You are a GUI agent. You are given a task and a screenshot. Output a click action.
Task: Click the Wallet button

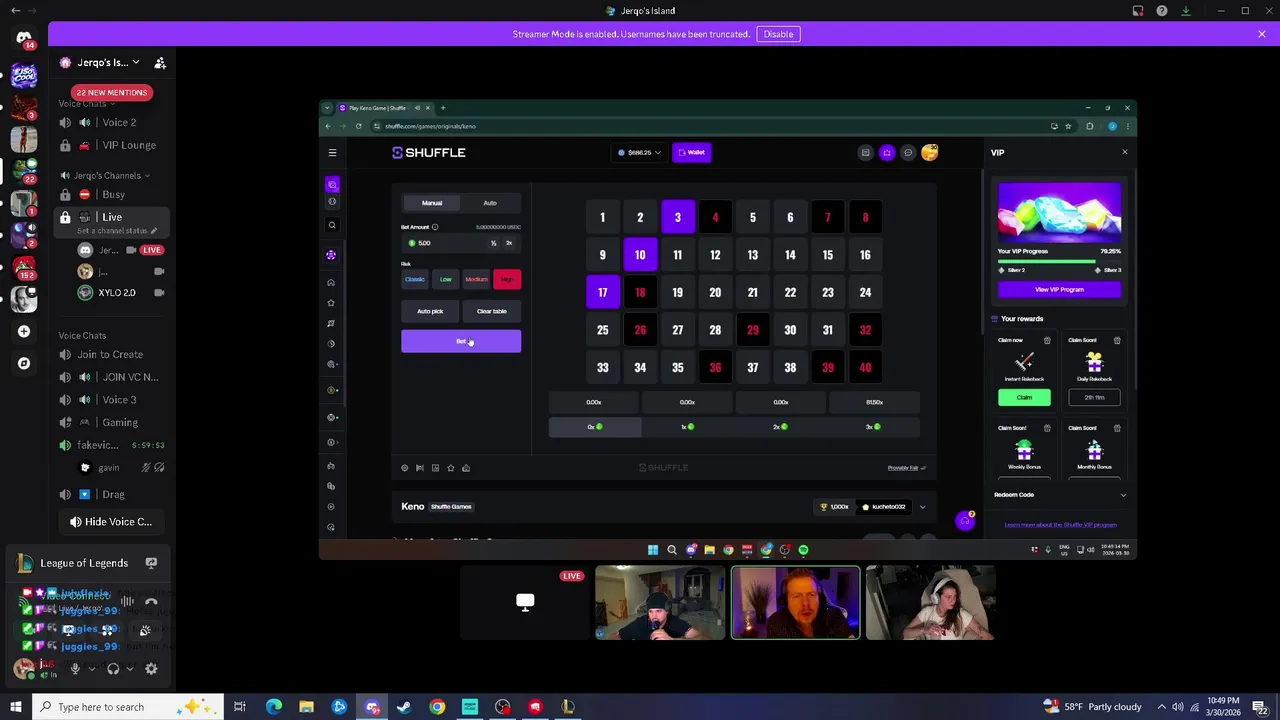click(x=691, y=153)
